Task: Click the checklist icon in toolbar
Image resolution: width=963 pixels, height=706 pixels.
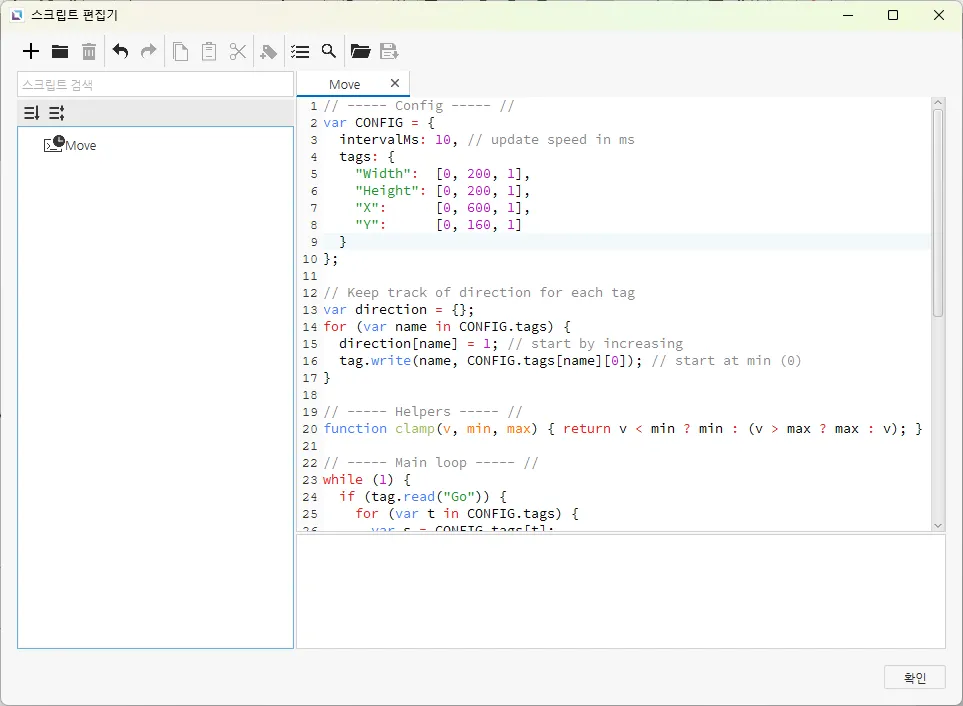Action: [x=299, y=51]
